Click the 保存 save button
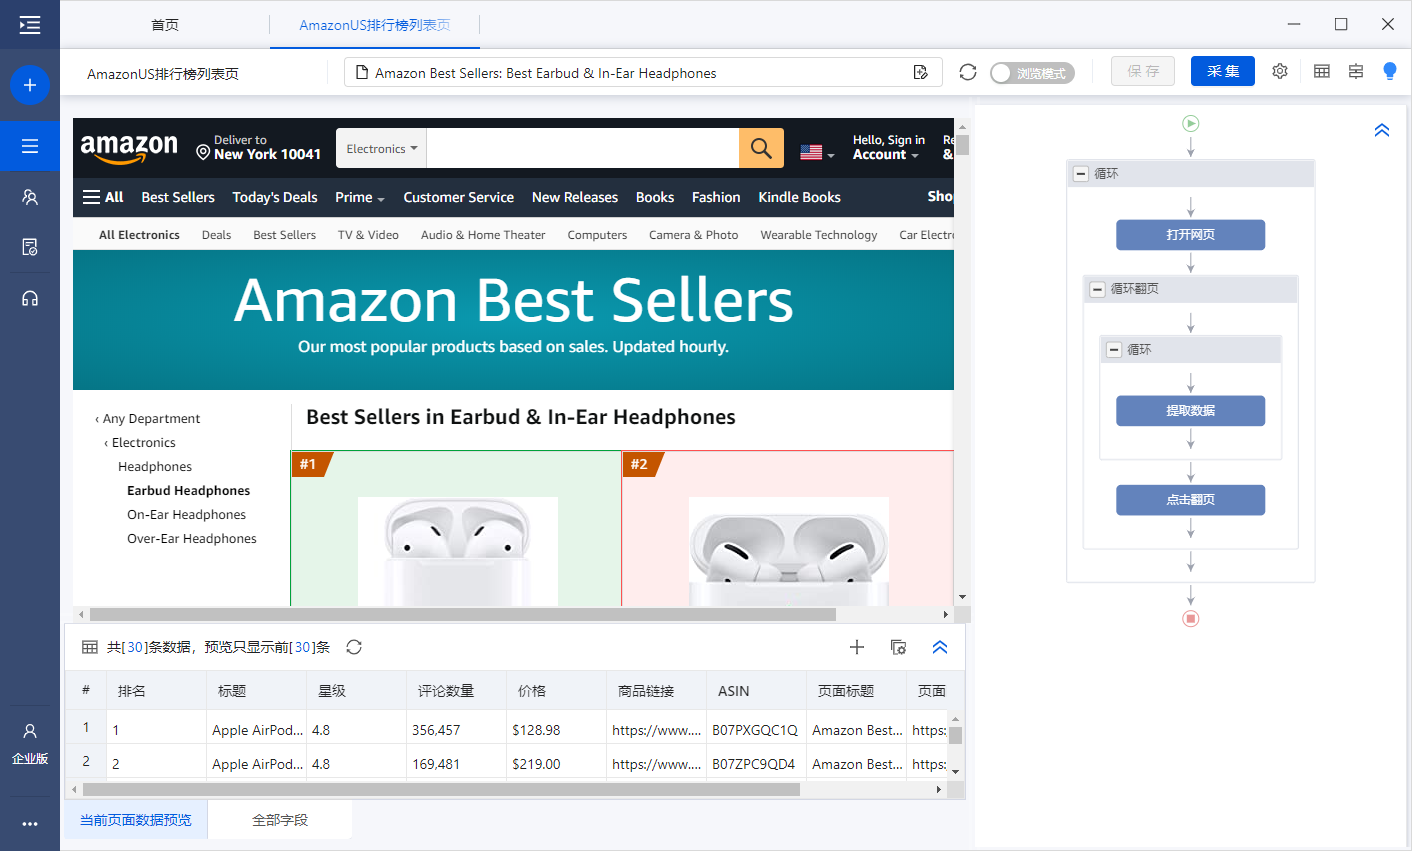The height and width of the screenshot is (851, 1412). (x=1143, y=71)
